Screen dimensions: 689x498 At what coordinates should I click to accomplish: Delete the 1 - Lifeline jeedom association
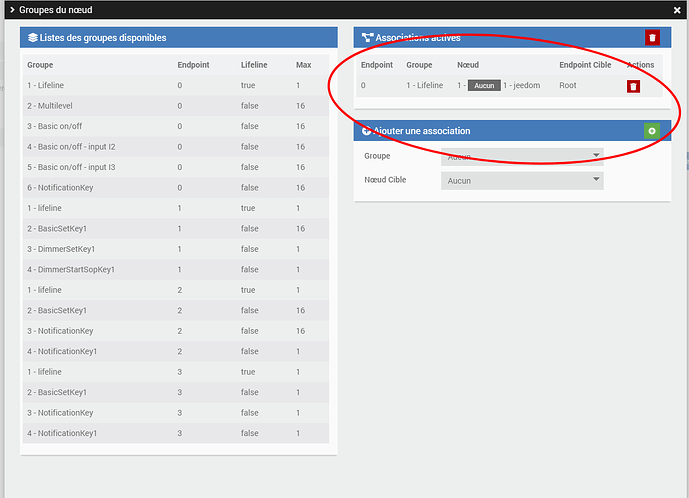633,86
